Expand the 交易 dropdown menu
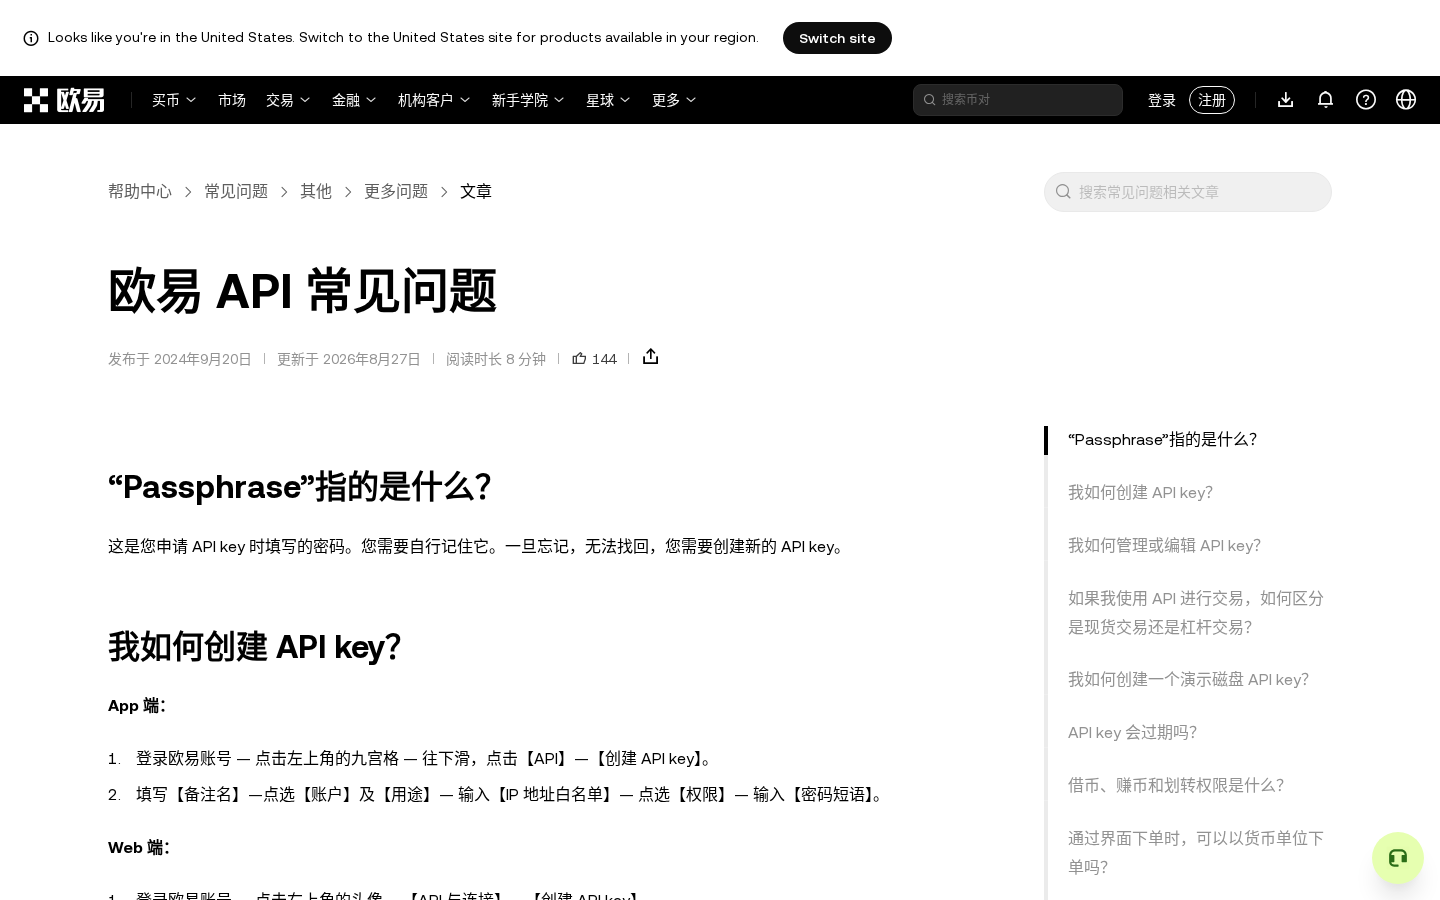 (288, 100)
